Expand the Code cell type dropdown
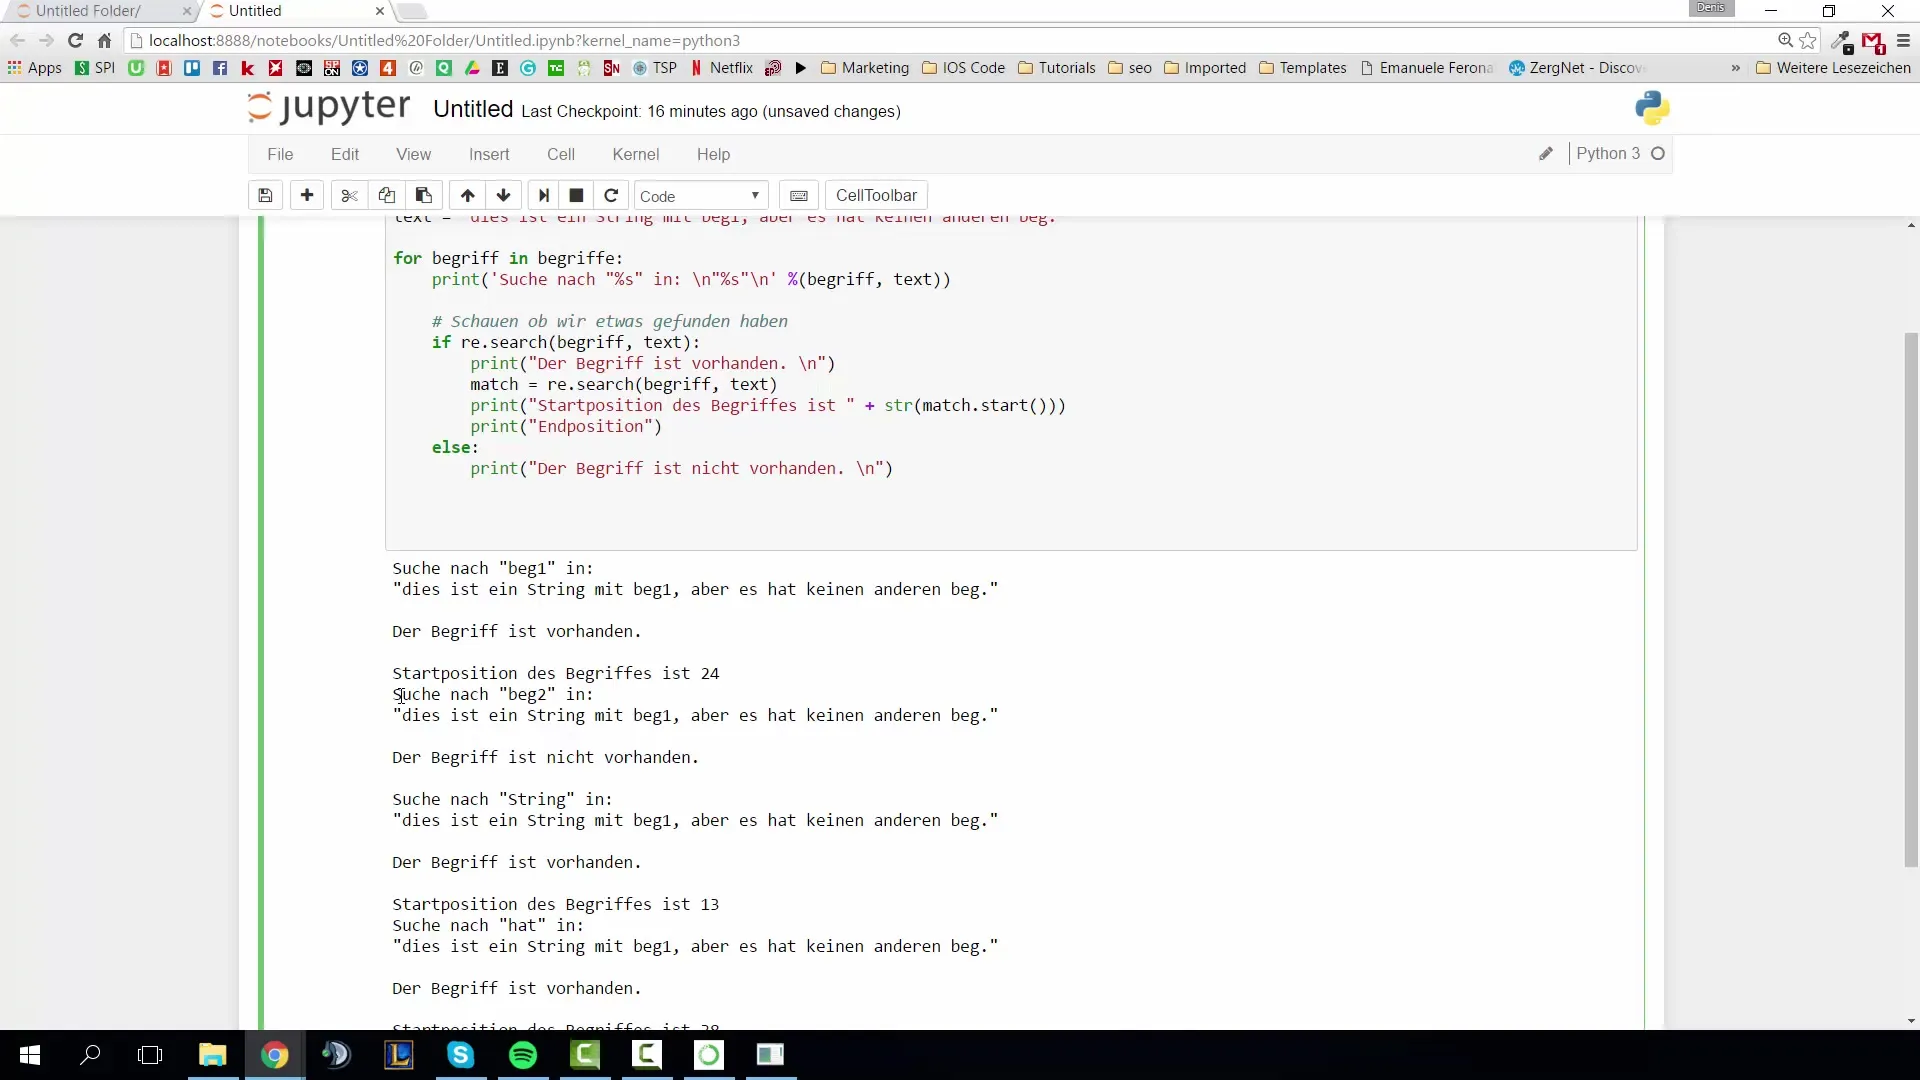Viewport: 1920px width, 1080px height. [700, 196]
